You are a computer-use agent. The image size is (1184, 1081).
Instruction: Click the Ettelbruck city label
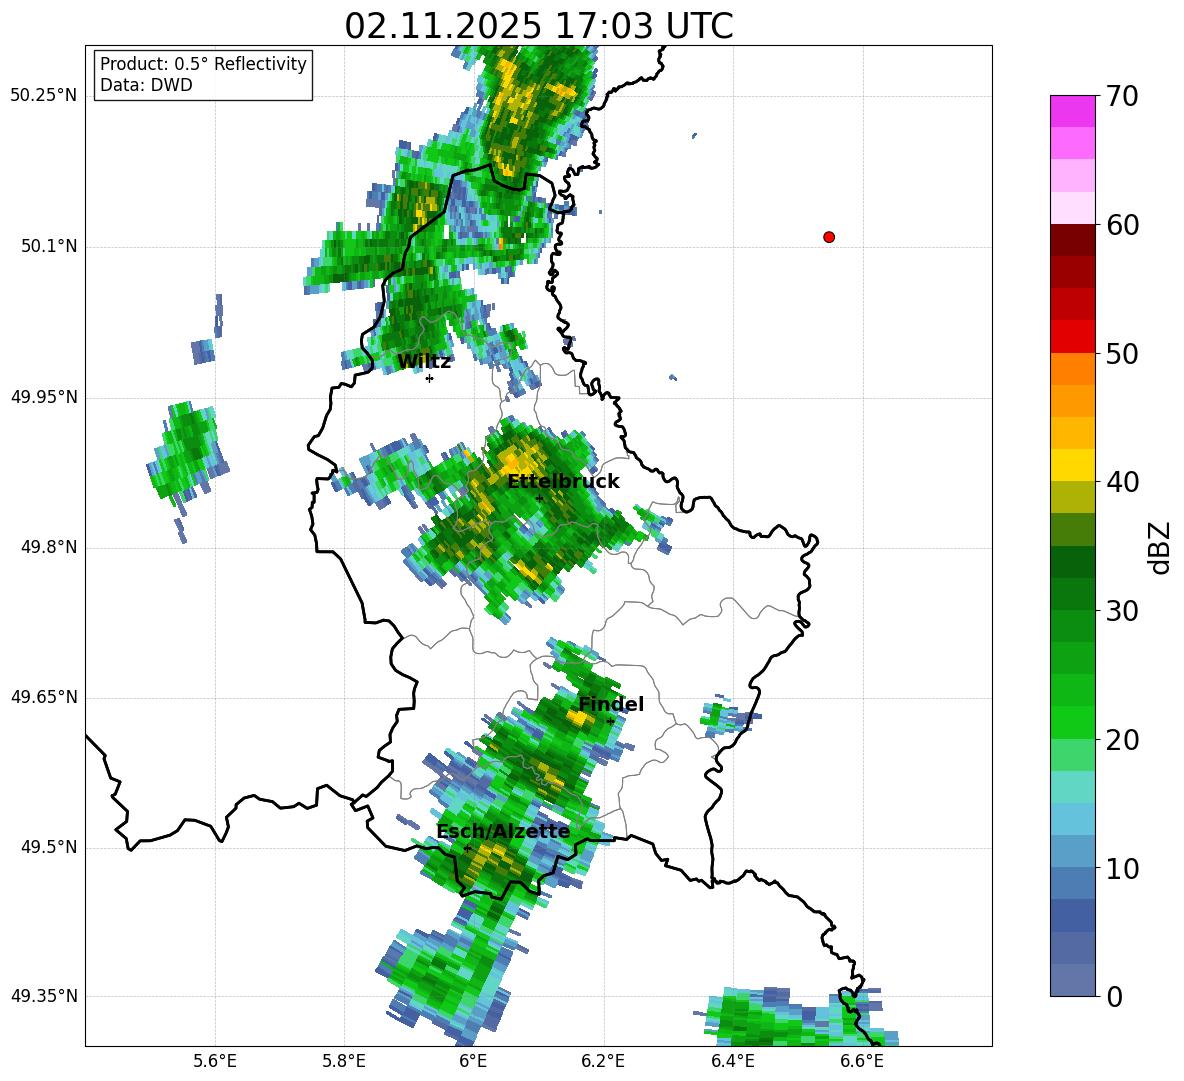tap(563, 482)
